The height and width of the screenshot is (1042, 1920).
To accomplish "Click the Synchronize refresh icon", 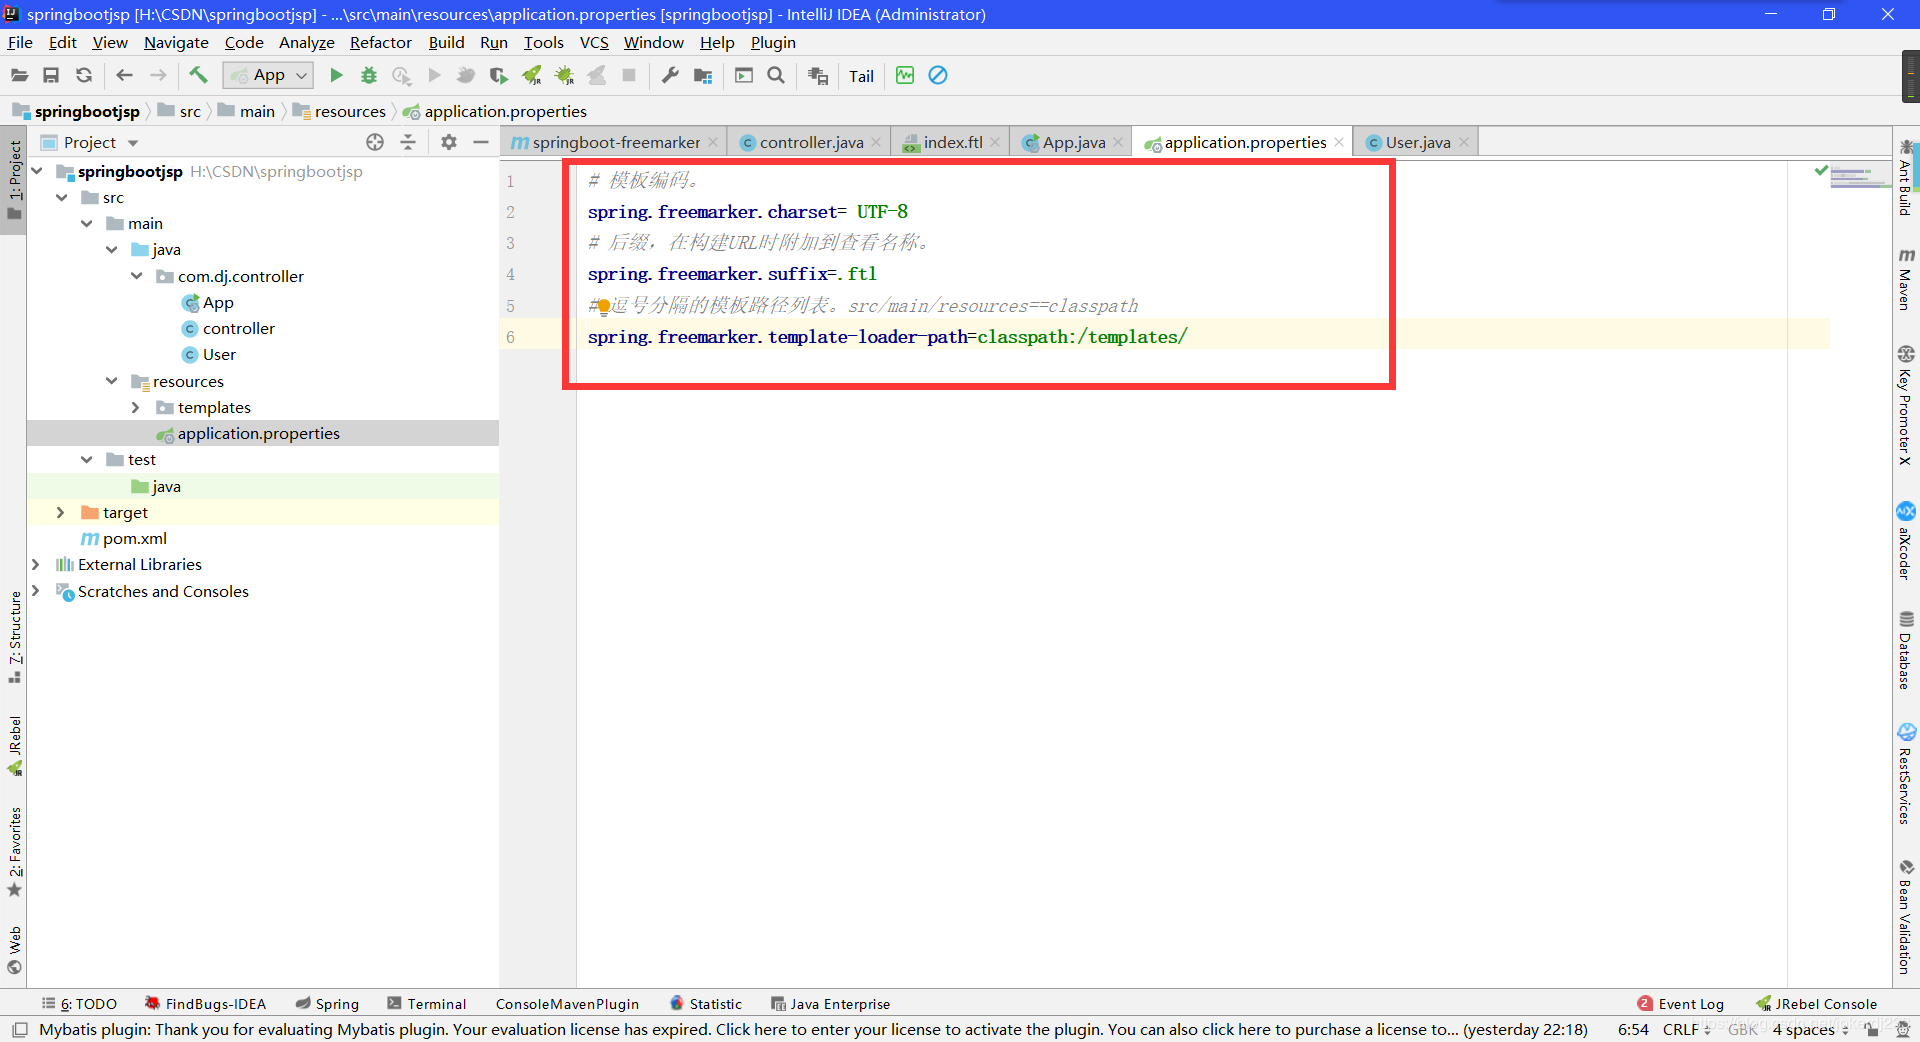I will pos(84,76).
